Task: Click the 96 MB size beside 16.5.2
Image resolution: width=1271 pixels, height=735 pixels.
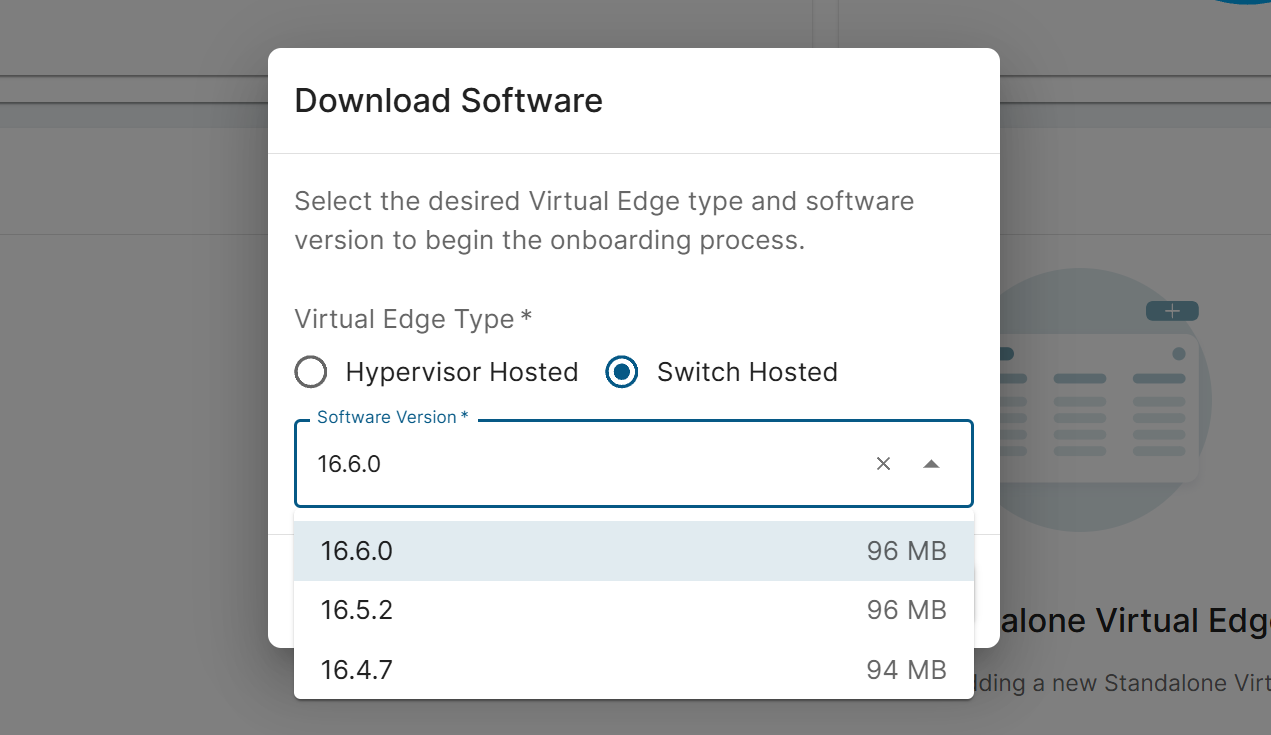Action: [x=906, y=610]
